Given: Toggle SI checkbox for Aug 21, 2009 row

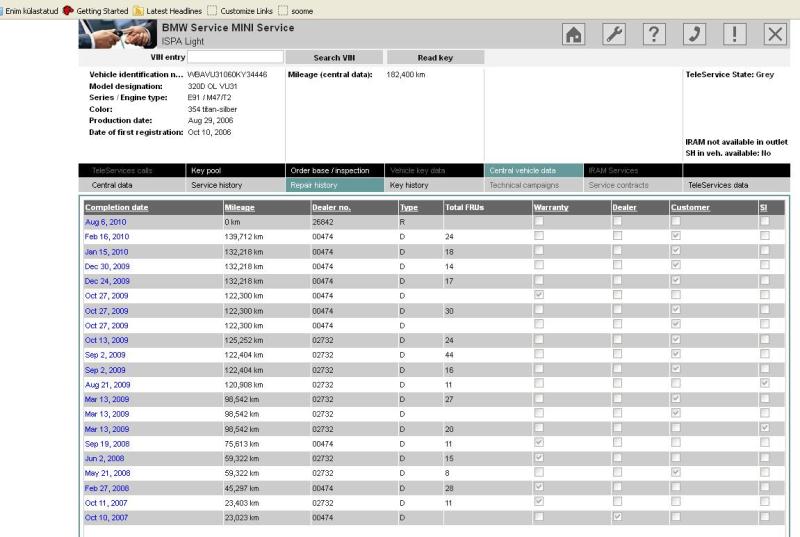Looking at the screenshot, I should point(765,383).
